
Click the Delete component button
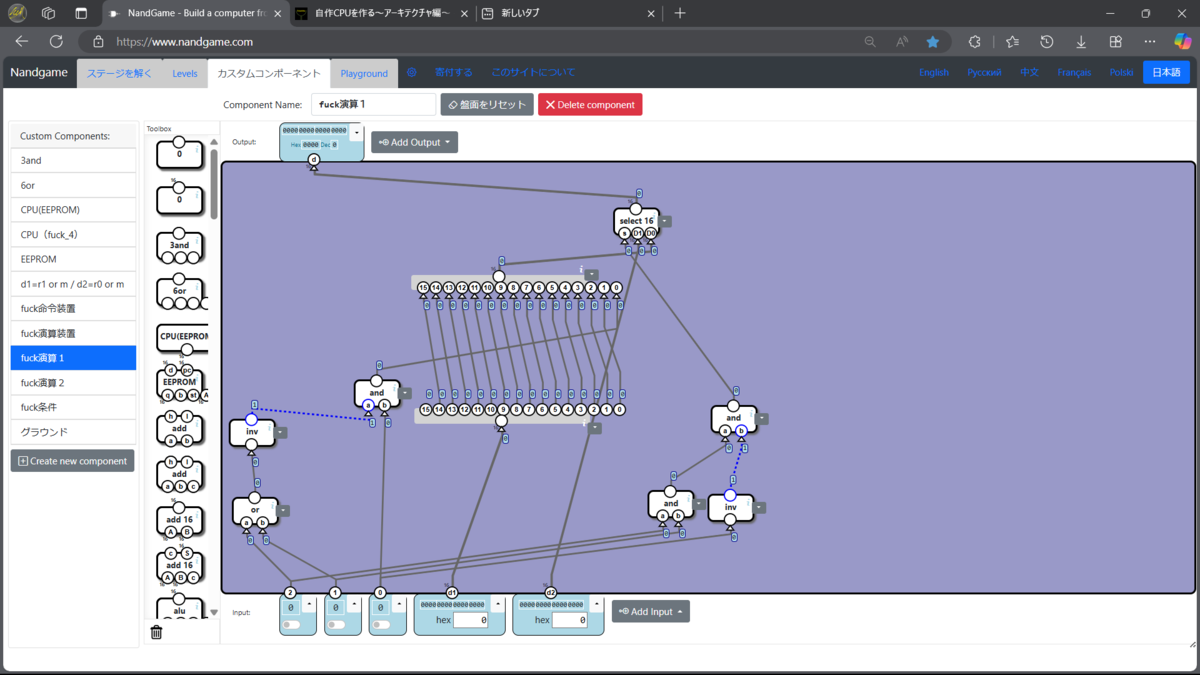pos(590,105)
